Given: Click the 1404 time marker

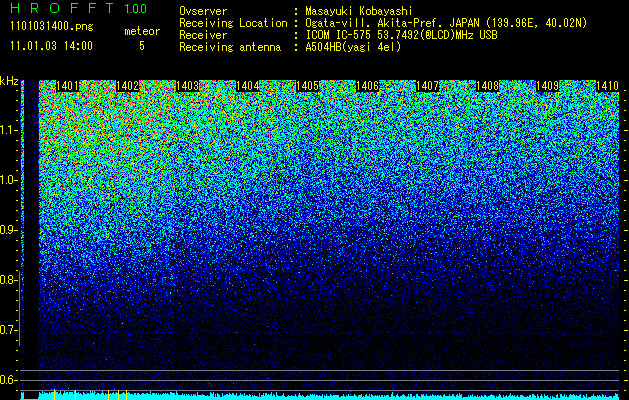Looking at the screenshot, I should click(248, 86).
